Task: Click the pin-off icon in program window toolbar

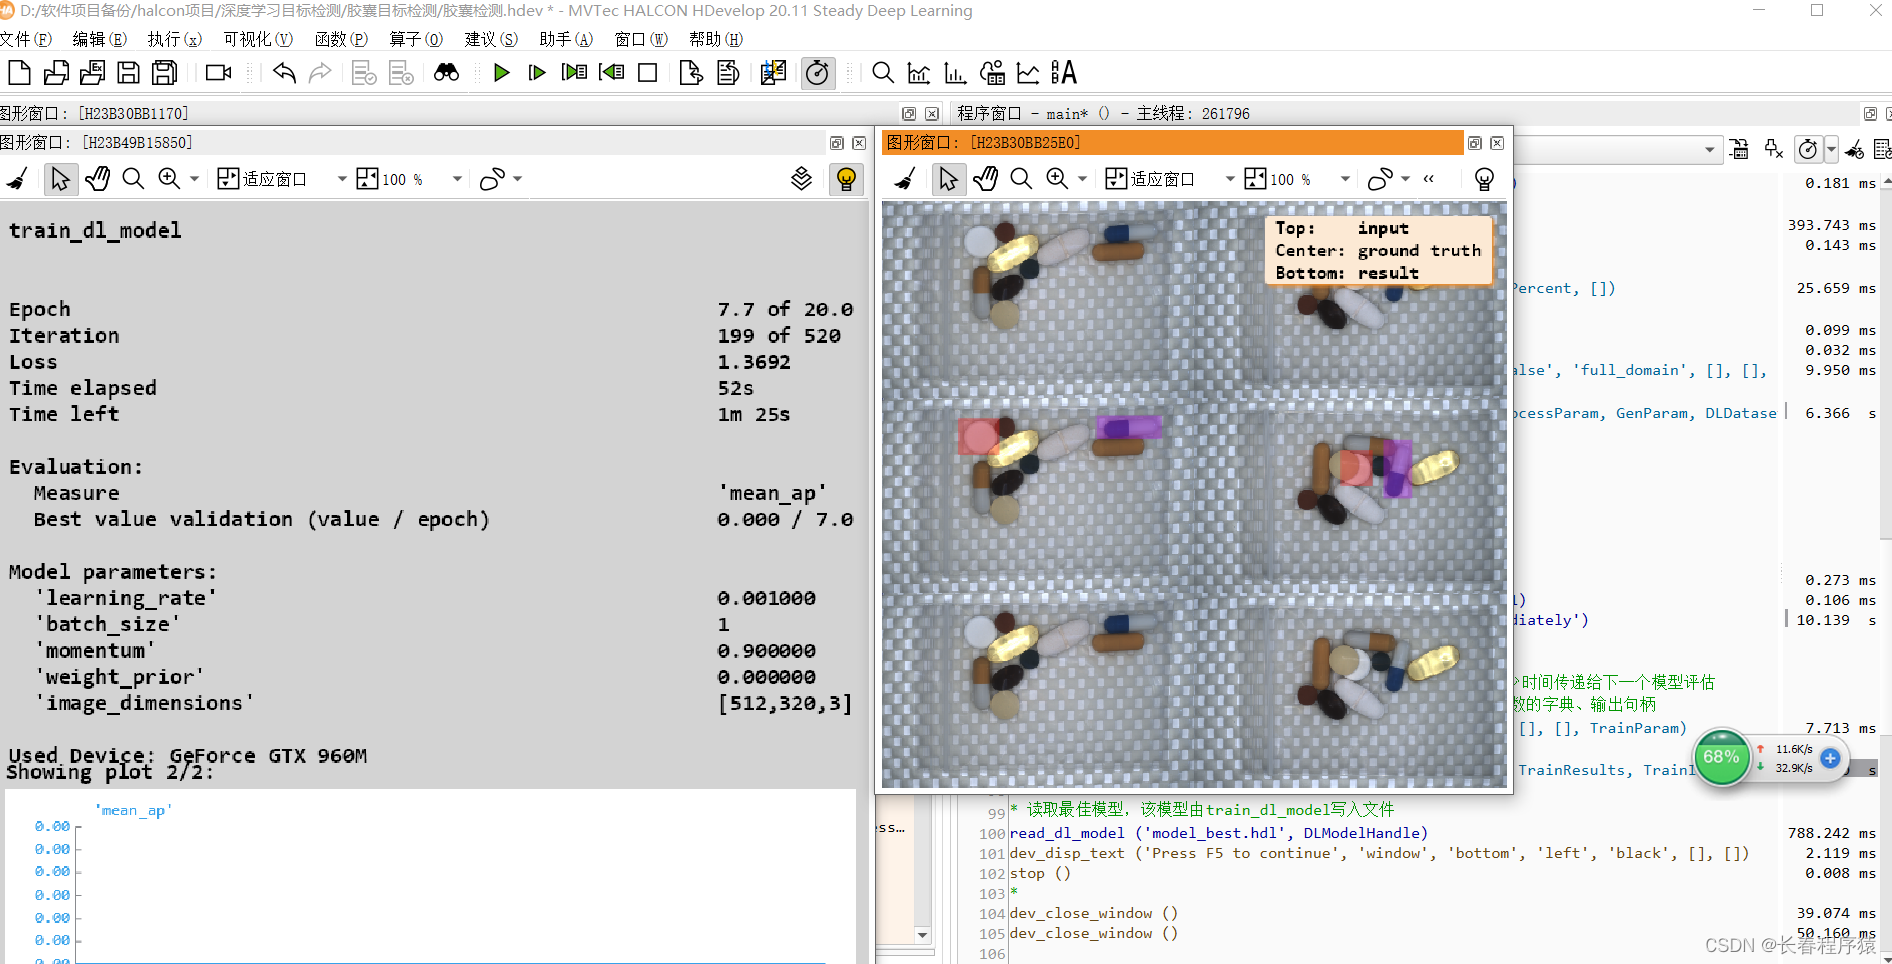Action: coord(1774,150)
